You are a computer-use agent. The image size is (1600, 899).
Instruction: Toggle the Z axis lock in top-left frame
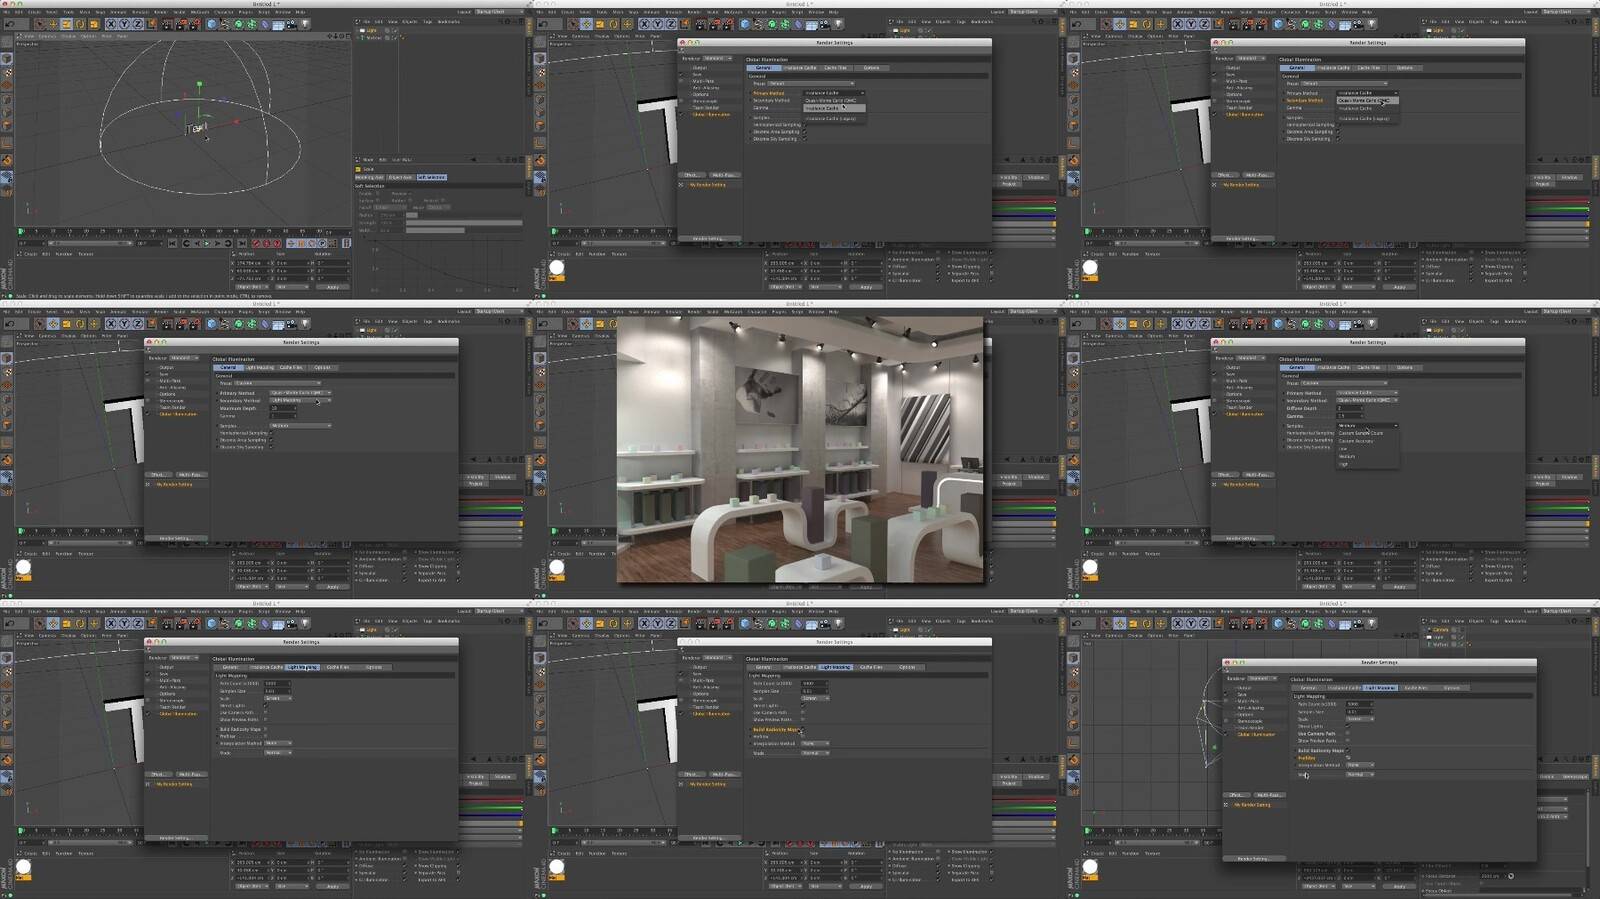[137, 24]
